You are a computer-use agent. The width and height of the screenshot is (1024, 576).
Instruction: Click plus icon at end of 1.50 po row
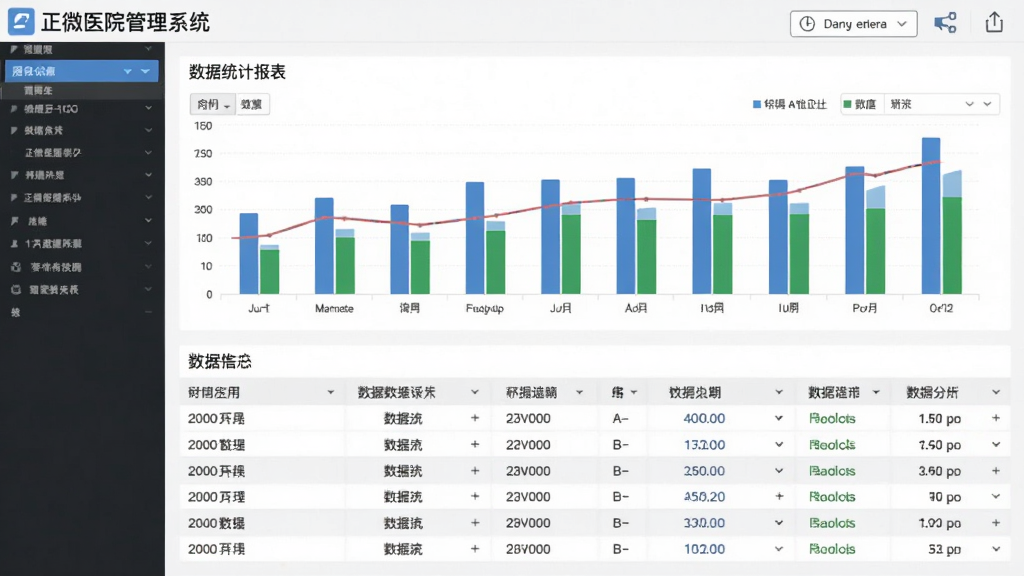pos(996,418)
